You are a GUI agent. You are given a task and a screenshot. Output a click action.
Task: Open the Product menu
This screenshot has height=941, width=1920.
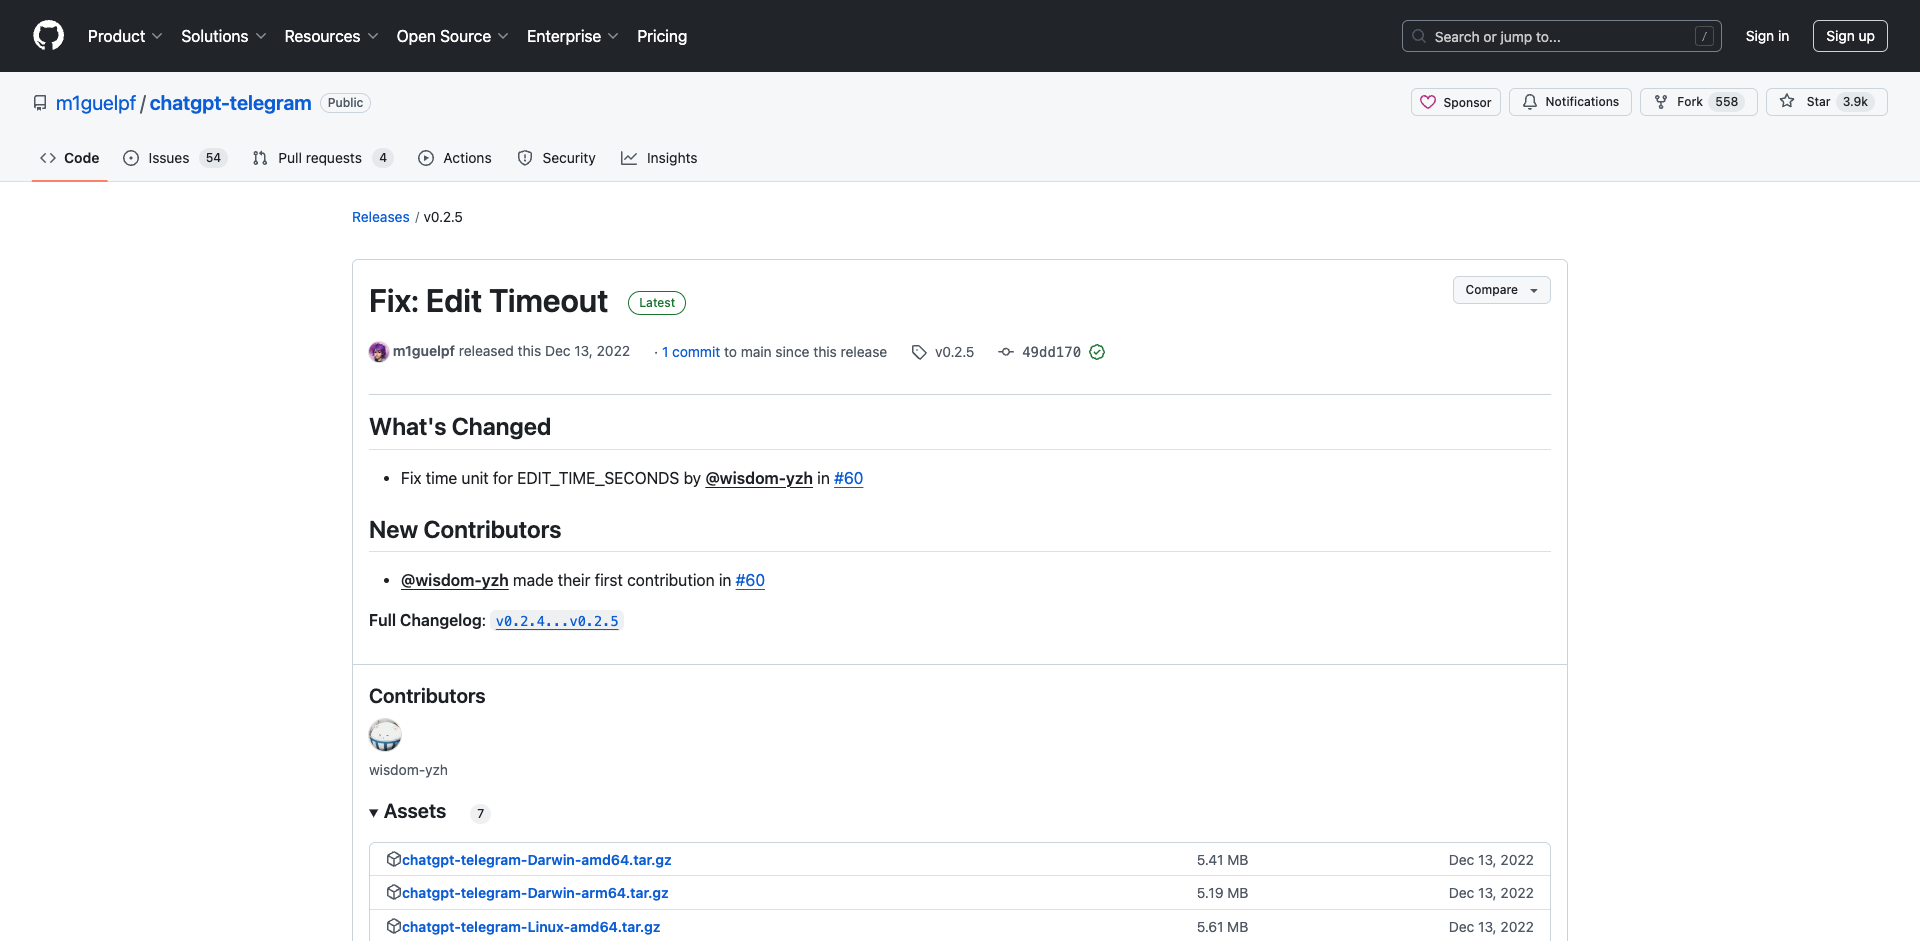[x=125, y=36]
